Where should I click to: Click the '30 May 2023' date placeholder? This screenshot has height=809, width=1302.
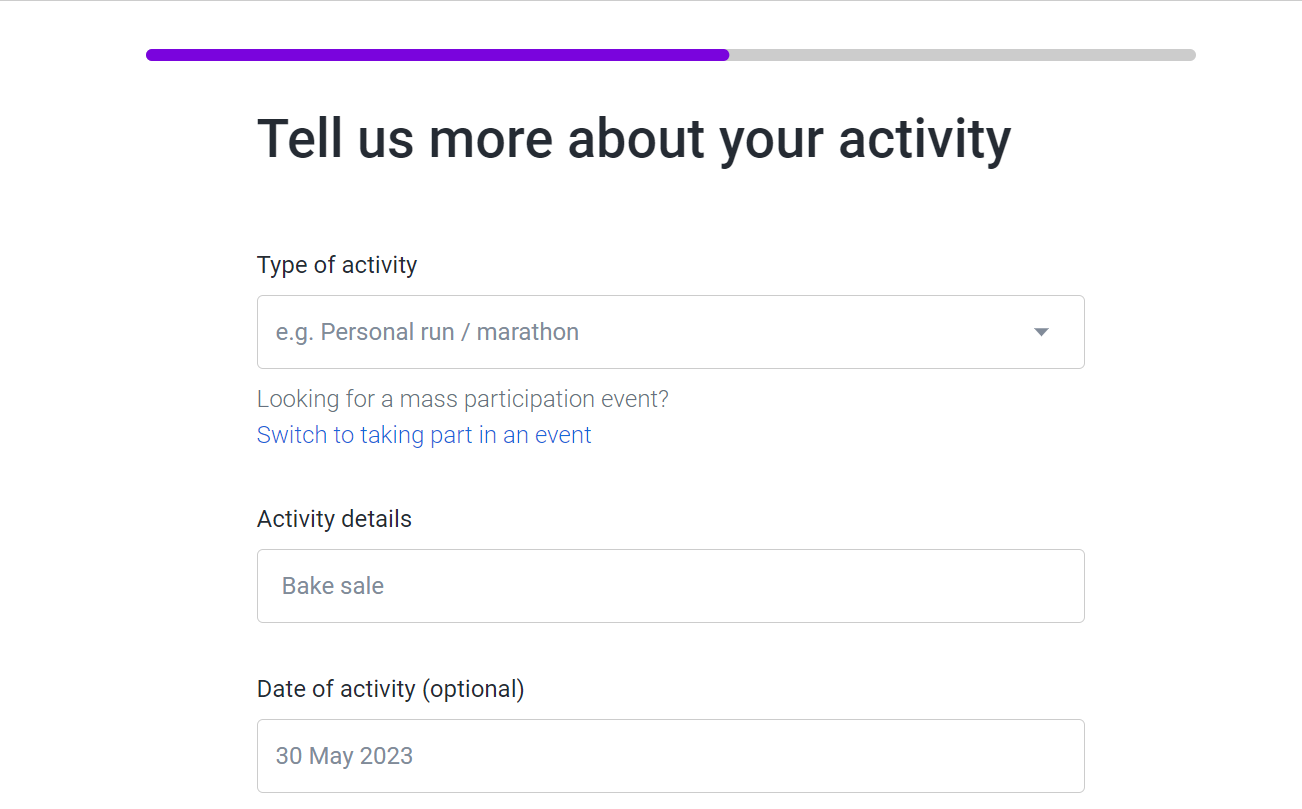coord(344,756)
